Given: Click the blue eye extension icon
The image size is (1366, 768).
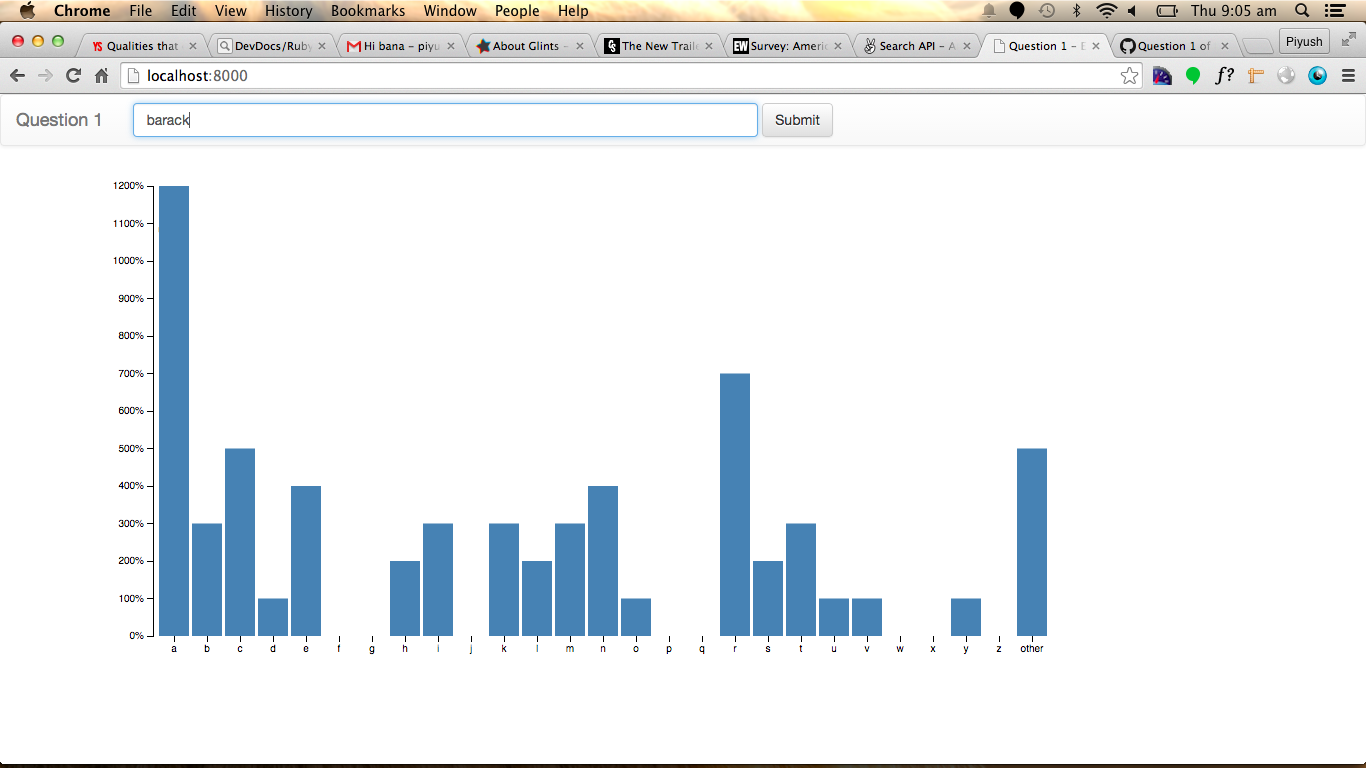Looking at the screenshot, I should tap(1317, 76).
